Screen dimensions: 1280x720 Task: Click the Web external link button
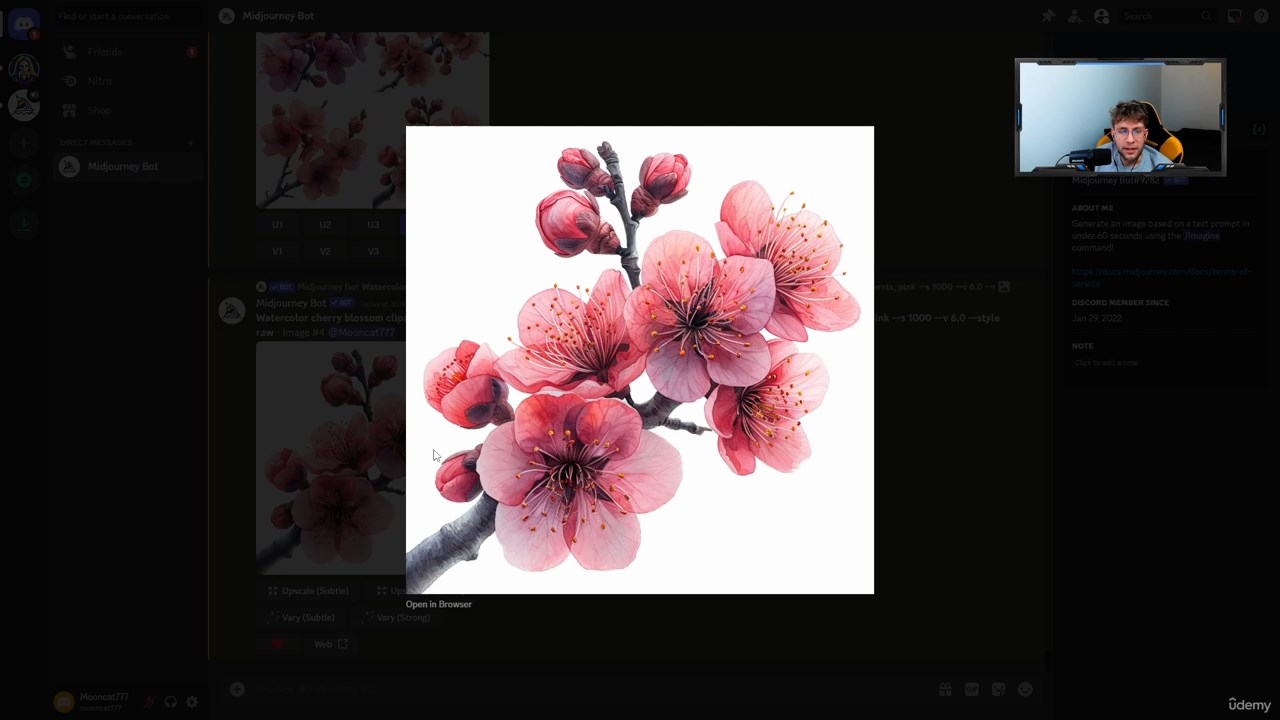331,644
